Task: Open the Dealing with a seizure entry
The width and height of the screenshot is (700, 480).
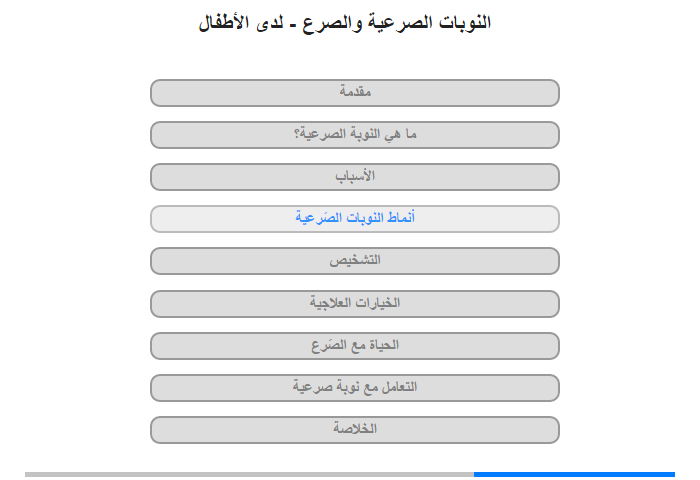Action: pyautogui.click(x=354, y=388)
